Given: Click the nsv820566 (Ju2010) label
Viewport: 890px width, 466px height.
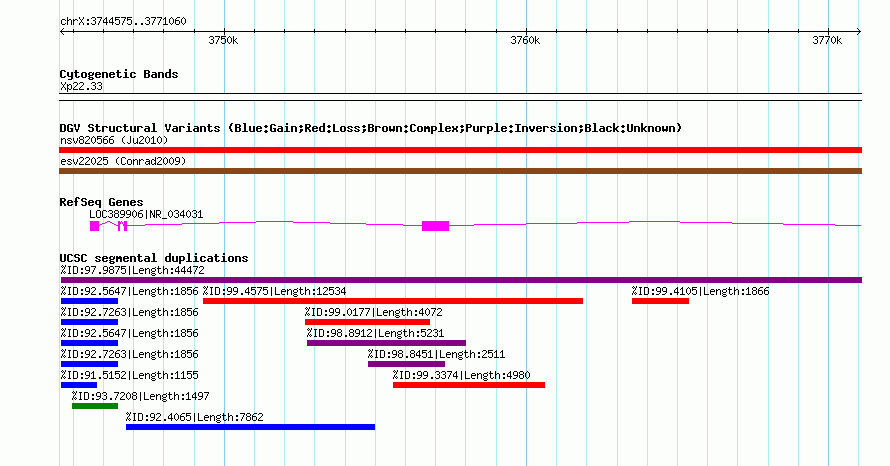Looking at the screenshot, I should (114, 140).
